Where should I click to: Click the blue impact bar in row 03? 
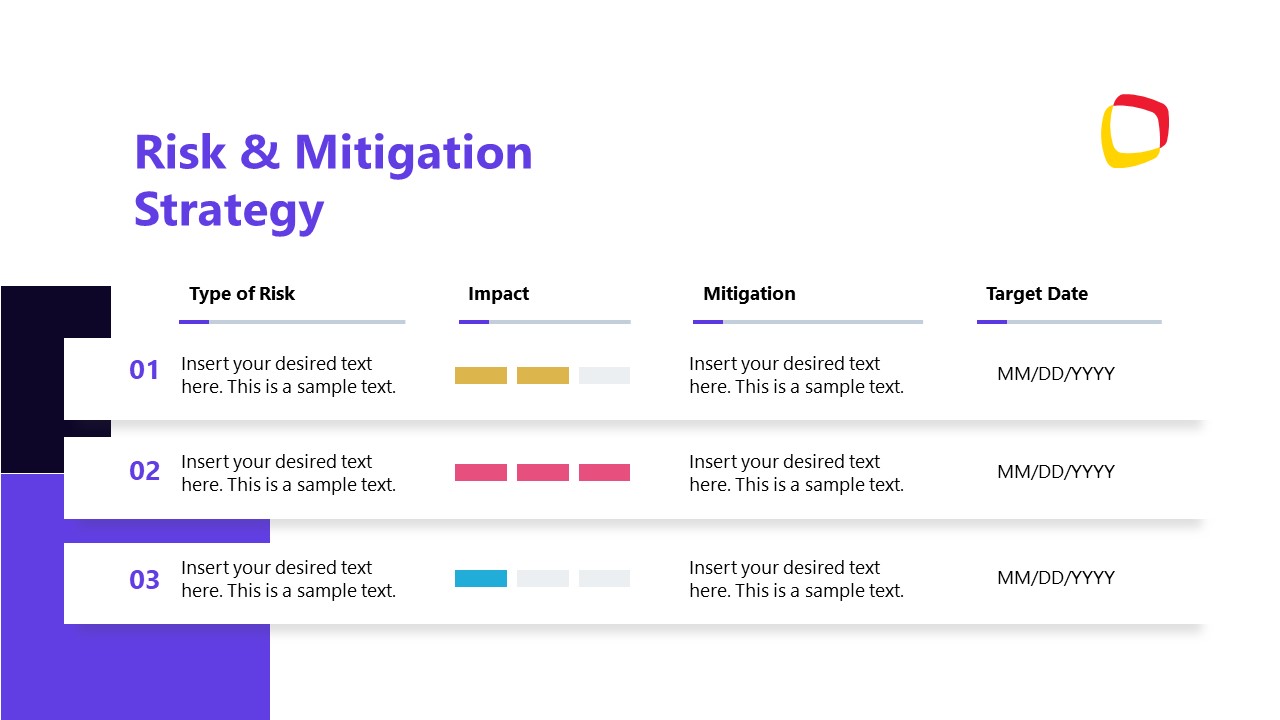481,579
